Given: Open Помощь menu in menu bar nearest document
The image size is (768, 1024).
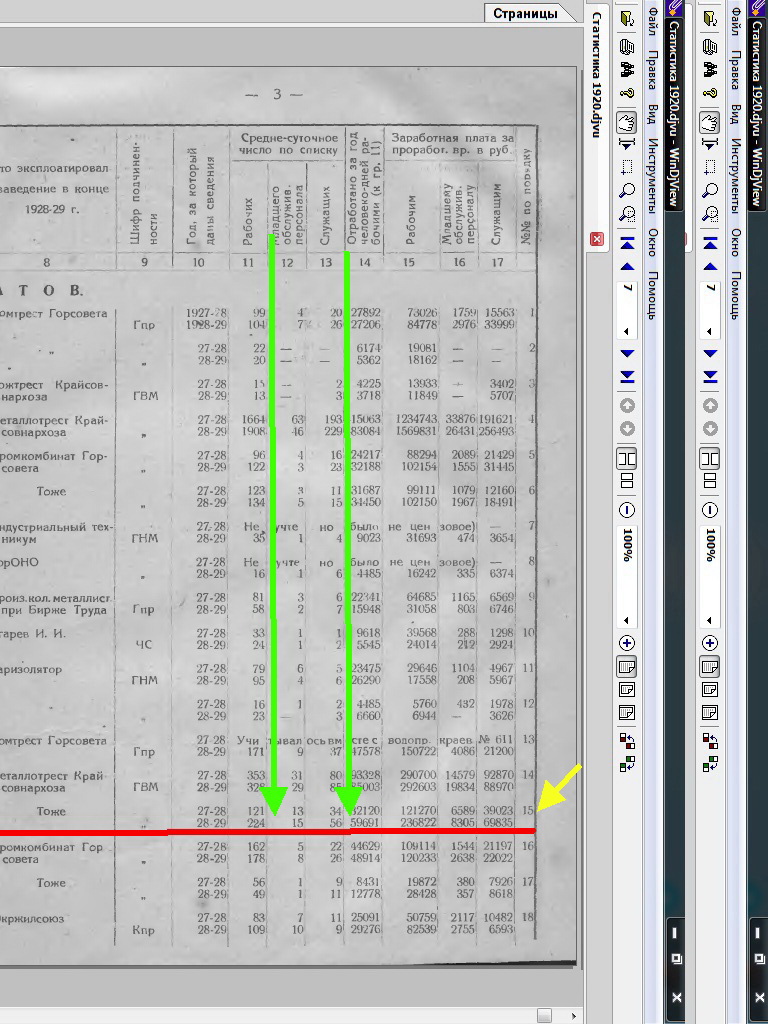Looking at the screenshot, I should coord(652,295).
